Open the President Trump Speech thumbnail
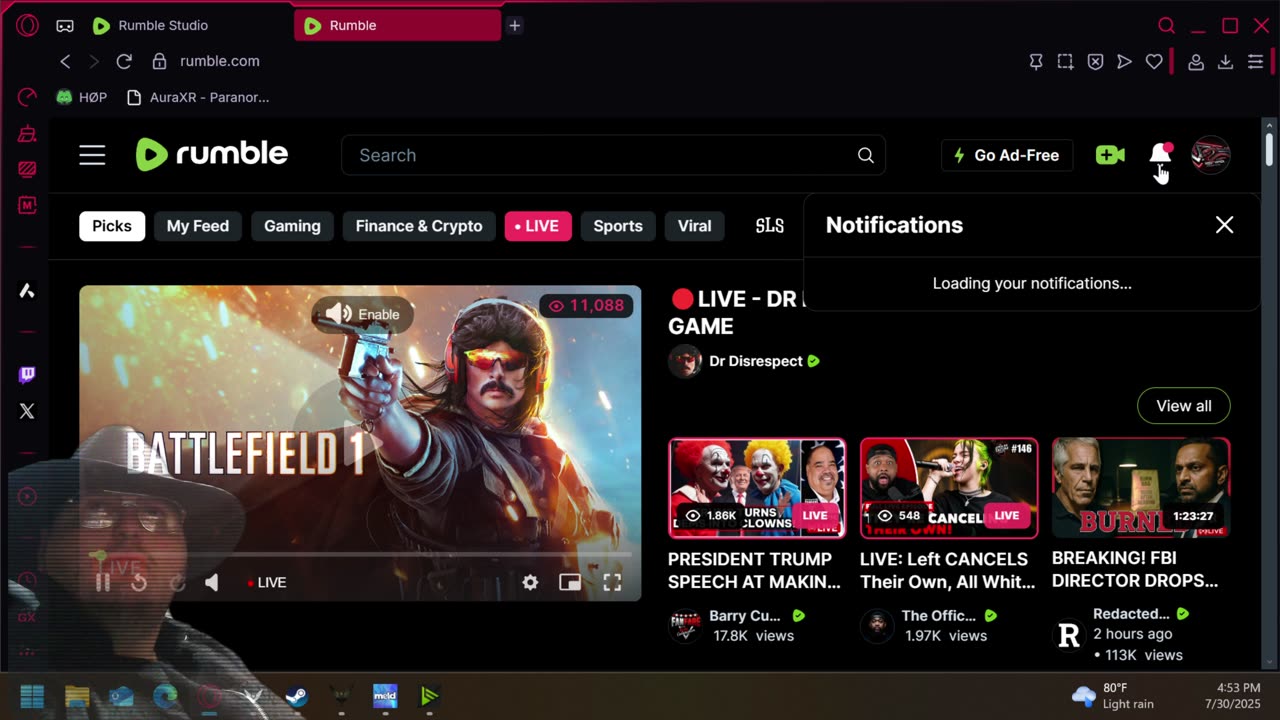 point(757,488)
